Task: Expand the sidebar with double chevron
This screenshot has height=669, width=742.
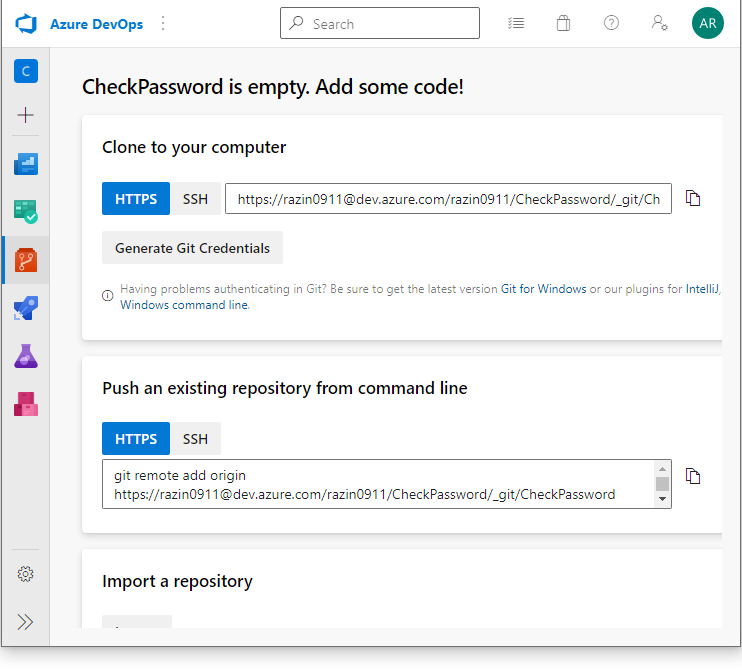Action: 26,622
